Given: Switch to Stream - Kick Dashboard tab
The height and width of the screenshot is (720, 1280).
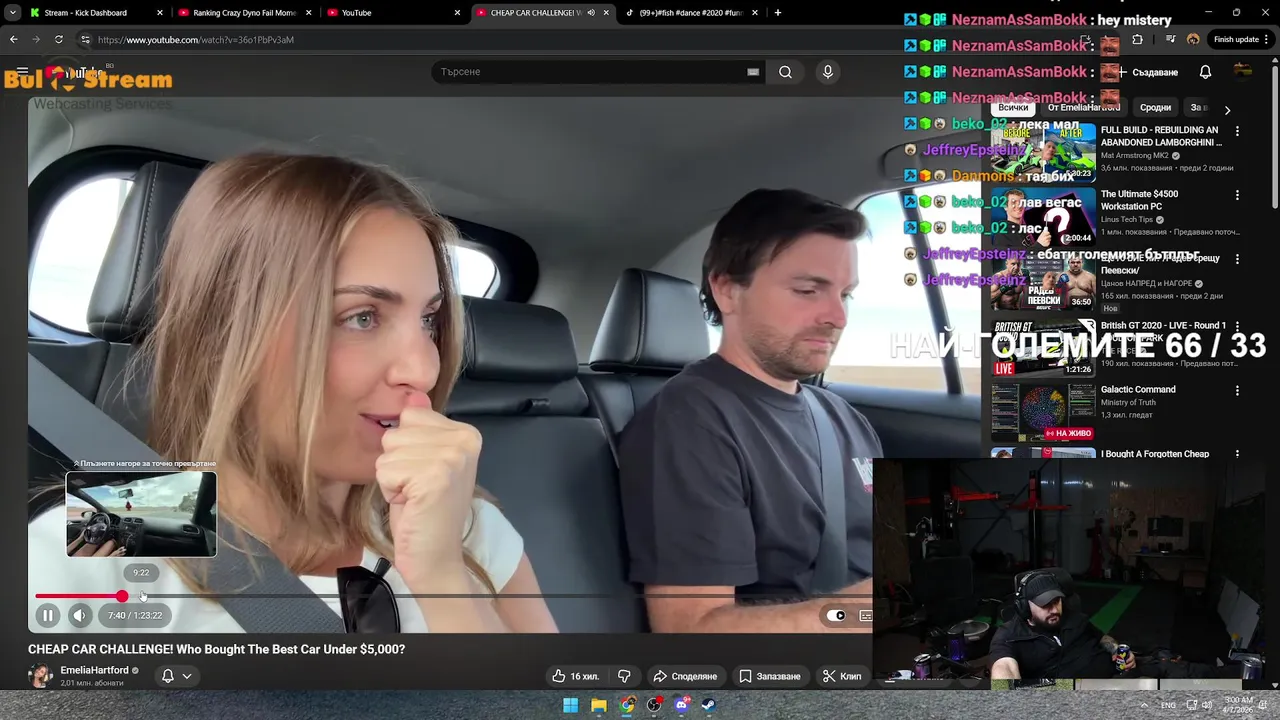Looking at the screenshot, I should pyautogui.click(x=96, y=13).
